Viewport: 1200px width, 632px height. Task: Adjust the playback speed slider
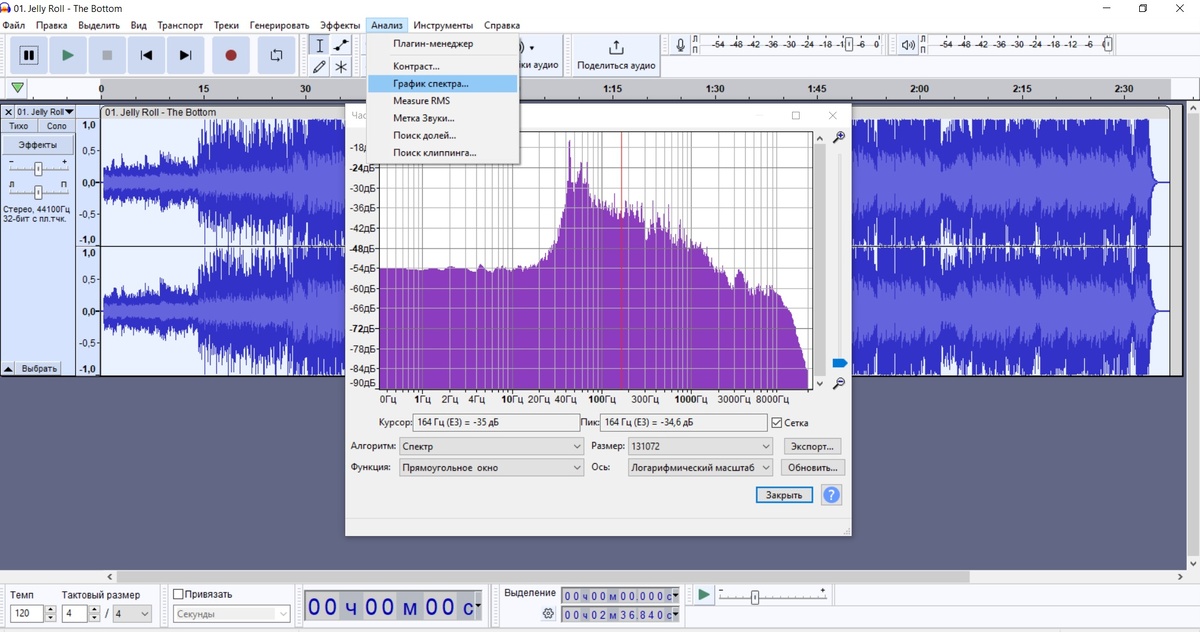point(755,597)
